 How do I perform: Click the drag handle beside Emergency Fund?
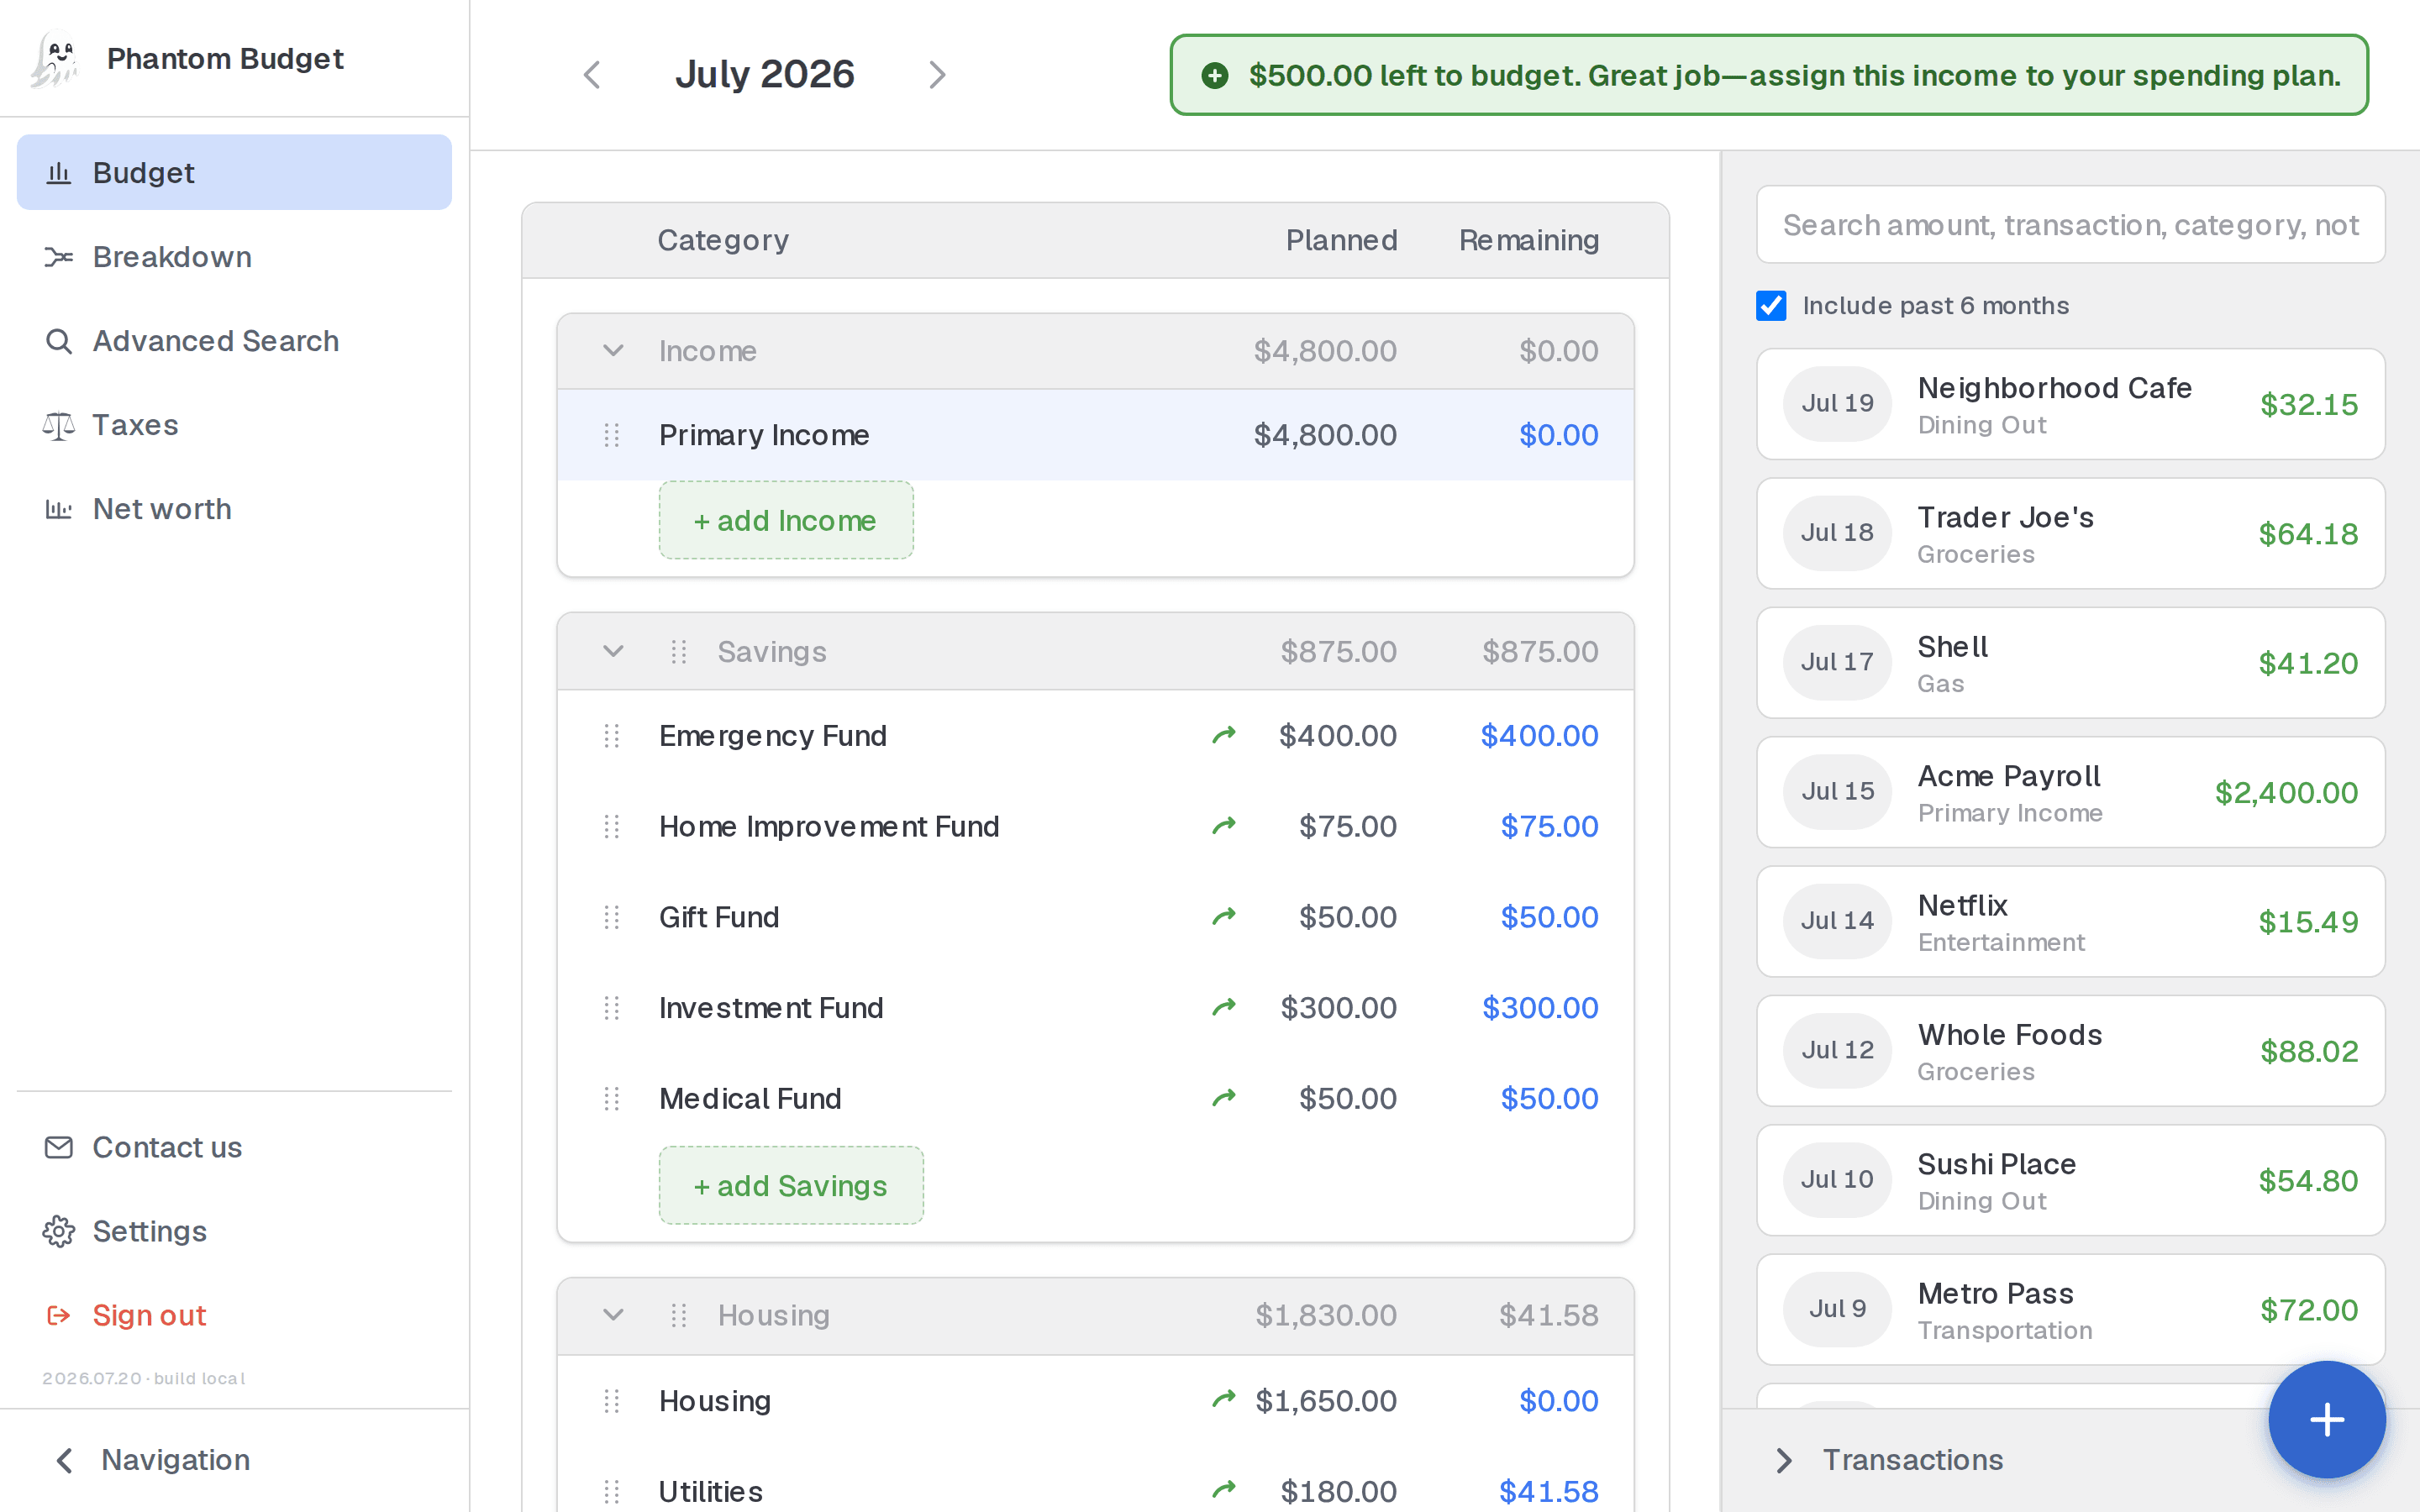coord(612,736)
